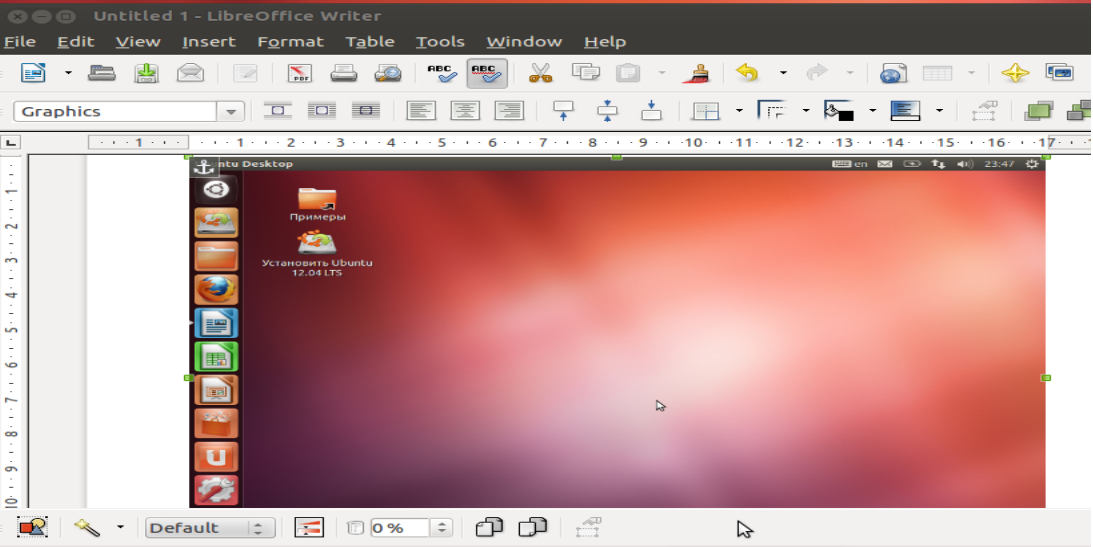The image size is (1093, 547).
Task: Insert picture From File icon
Action: tap(32, 527)
